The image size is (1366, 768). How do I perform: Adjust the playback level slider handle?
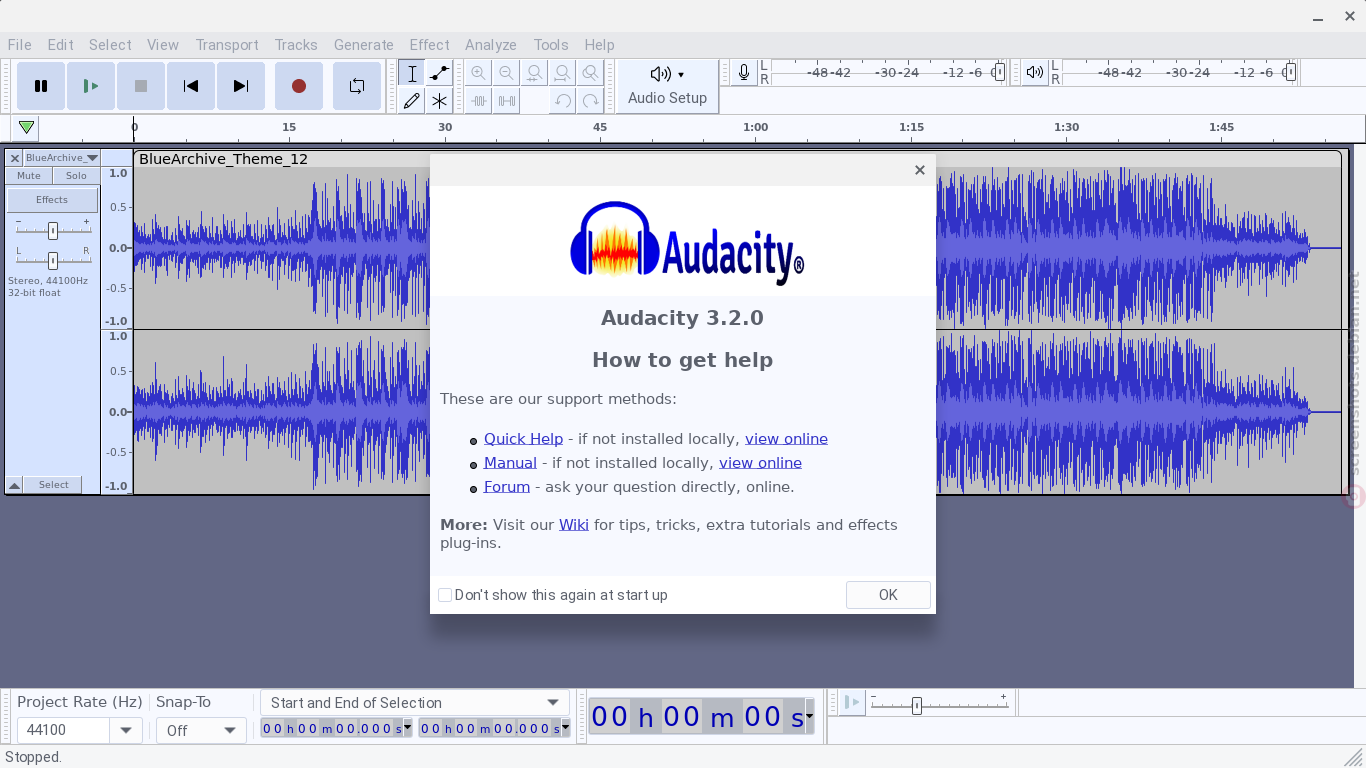tap(1290, 72)
